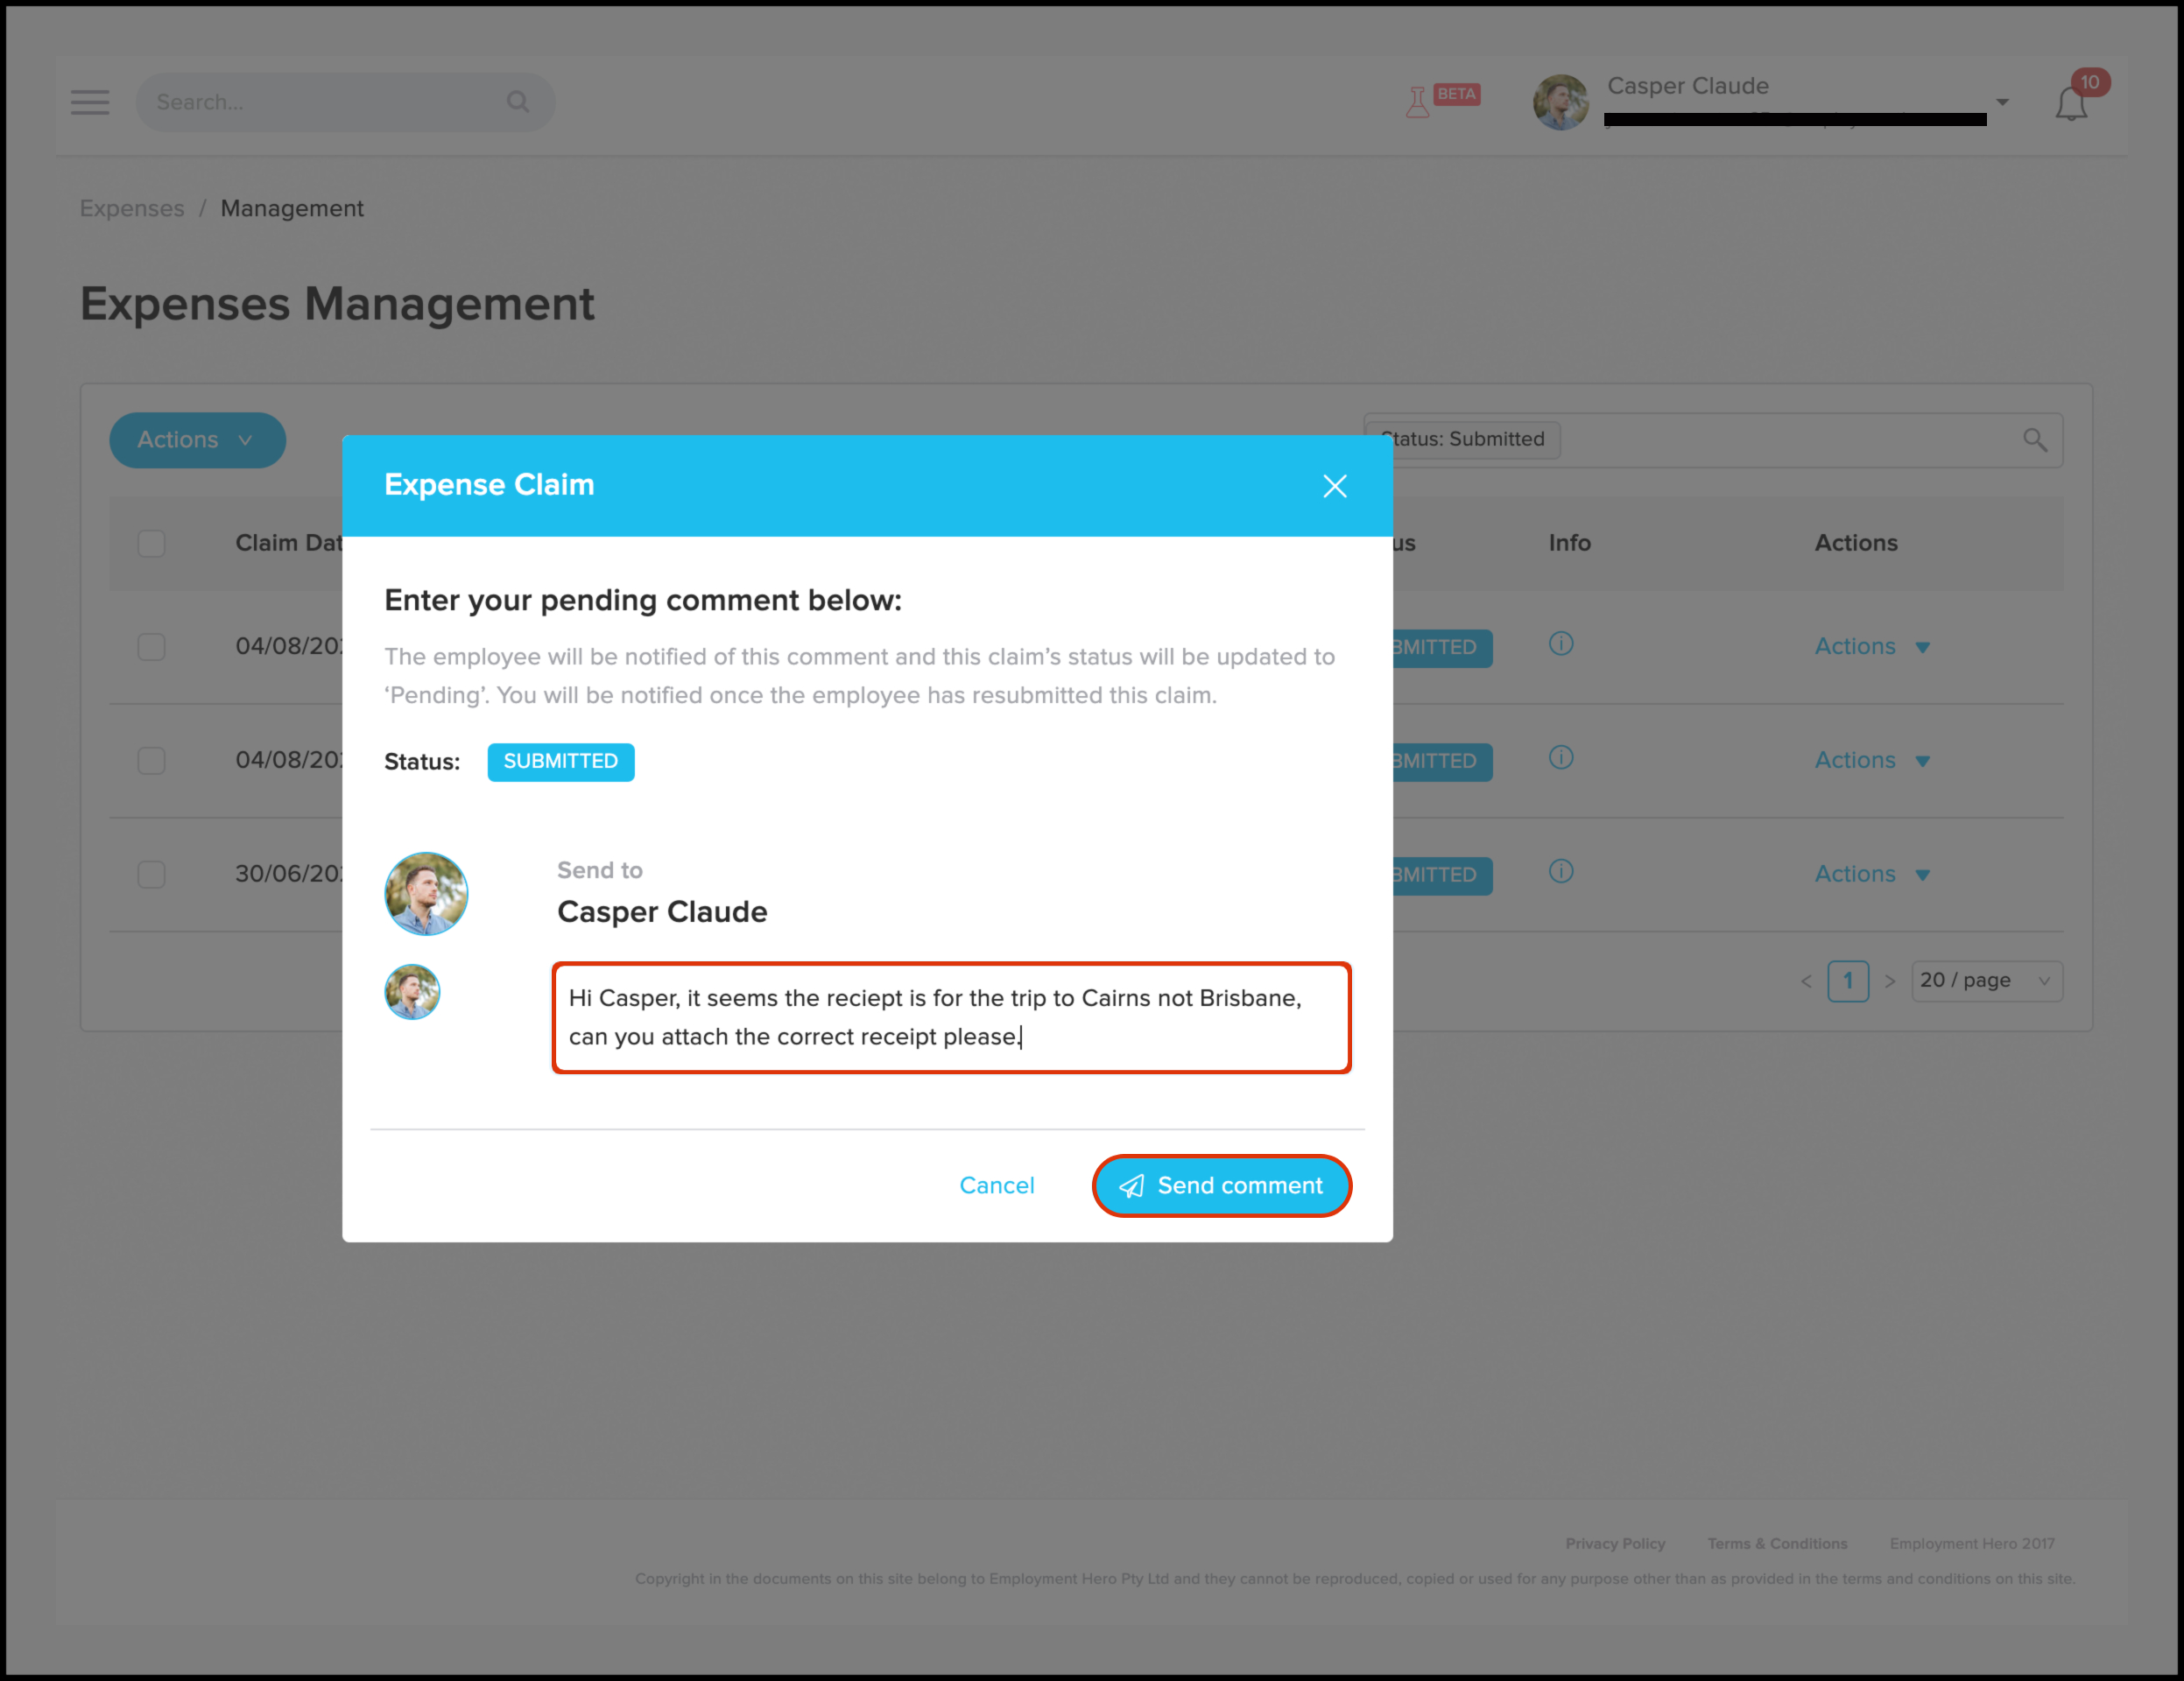Click info icon on first claim row

click(1560, 644)
